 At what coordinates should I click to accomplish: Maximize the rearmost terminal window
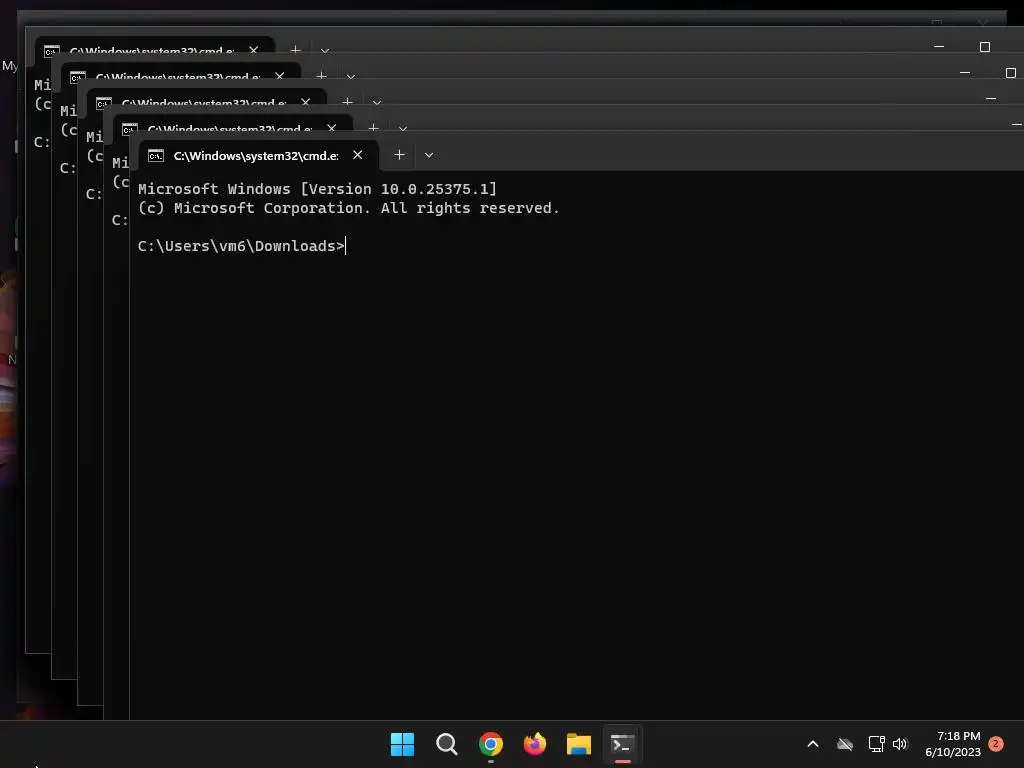(984, 46)
